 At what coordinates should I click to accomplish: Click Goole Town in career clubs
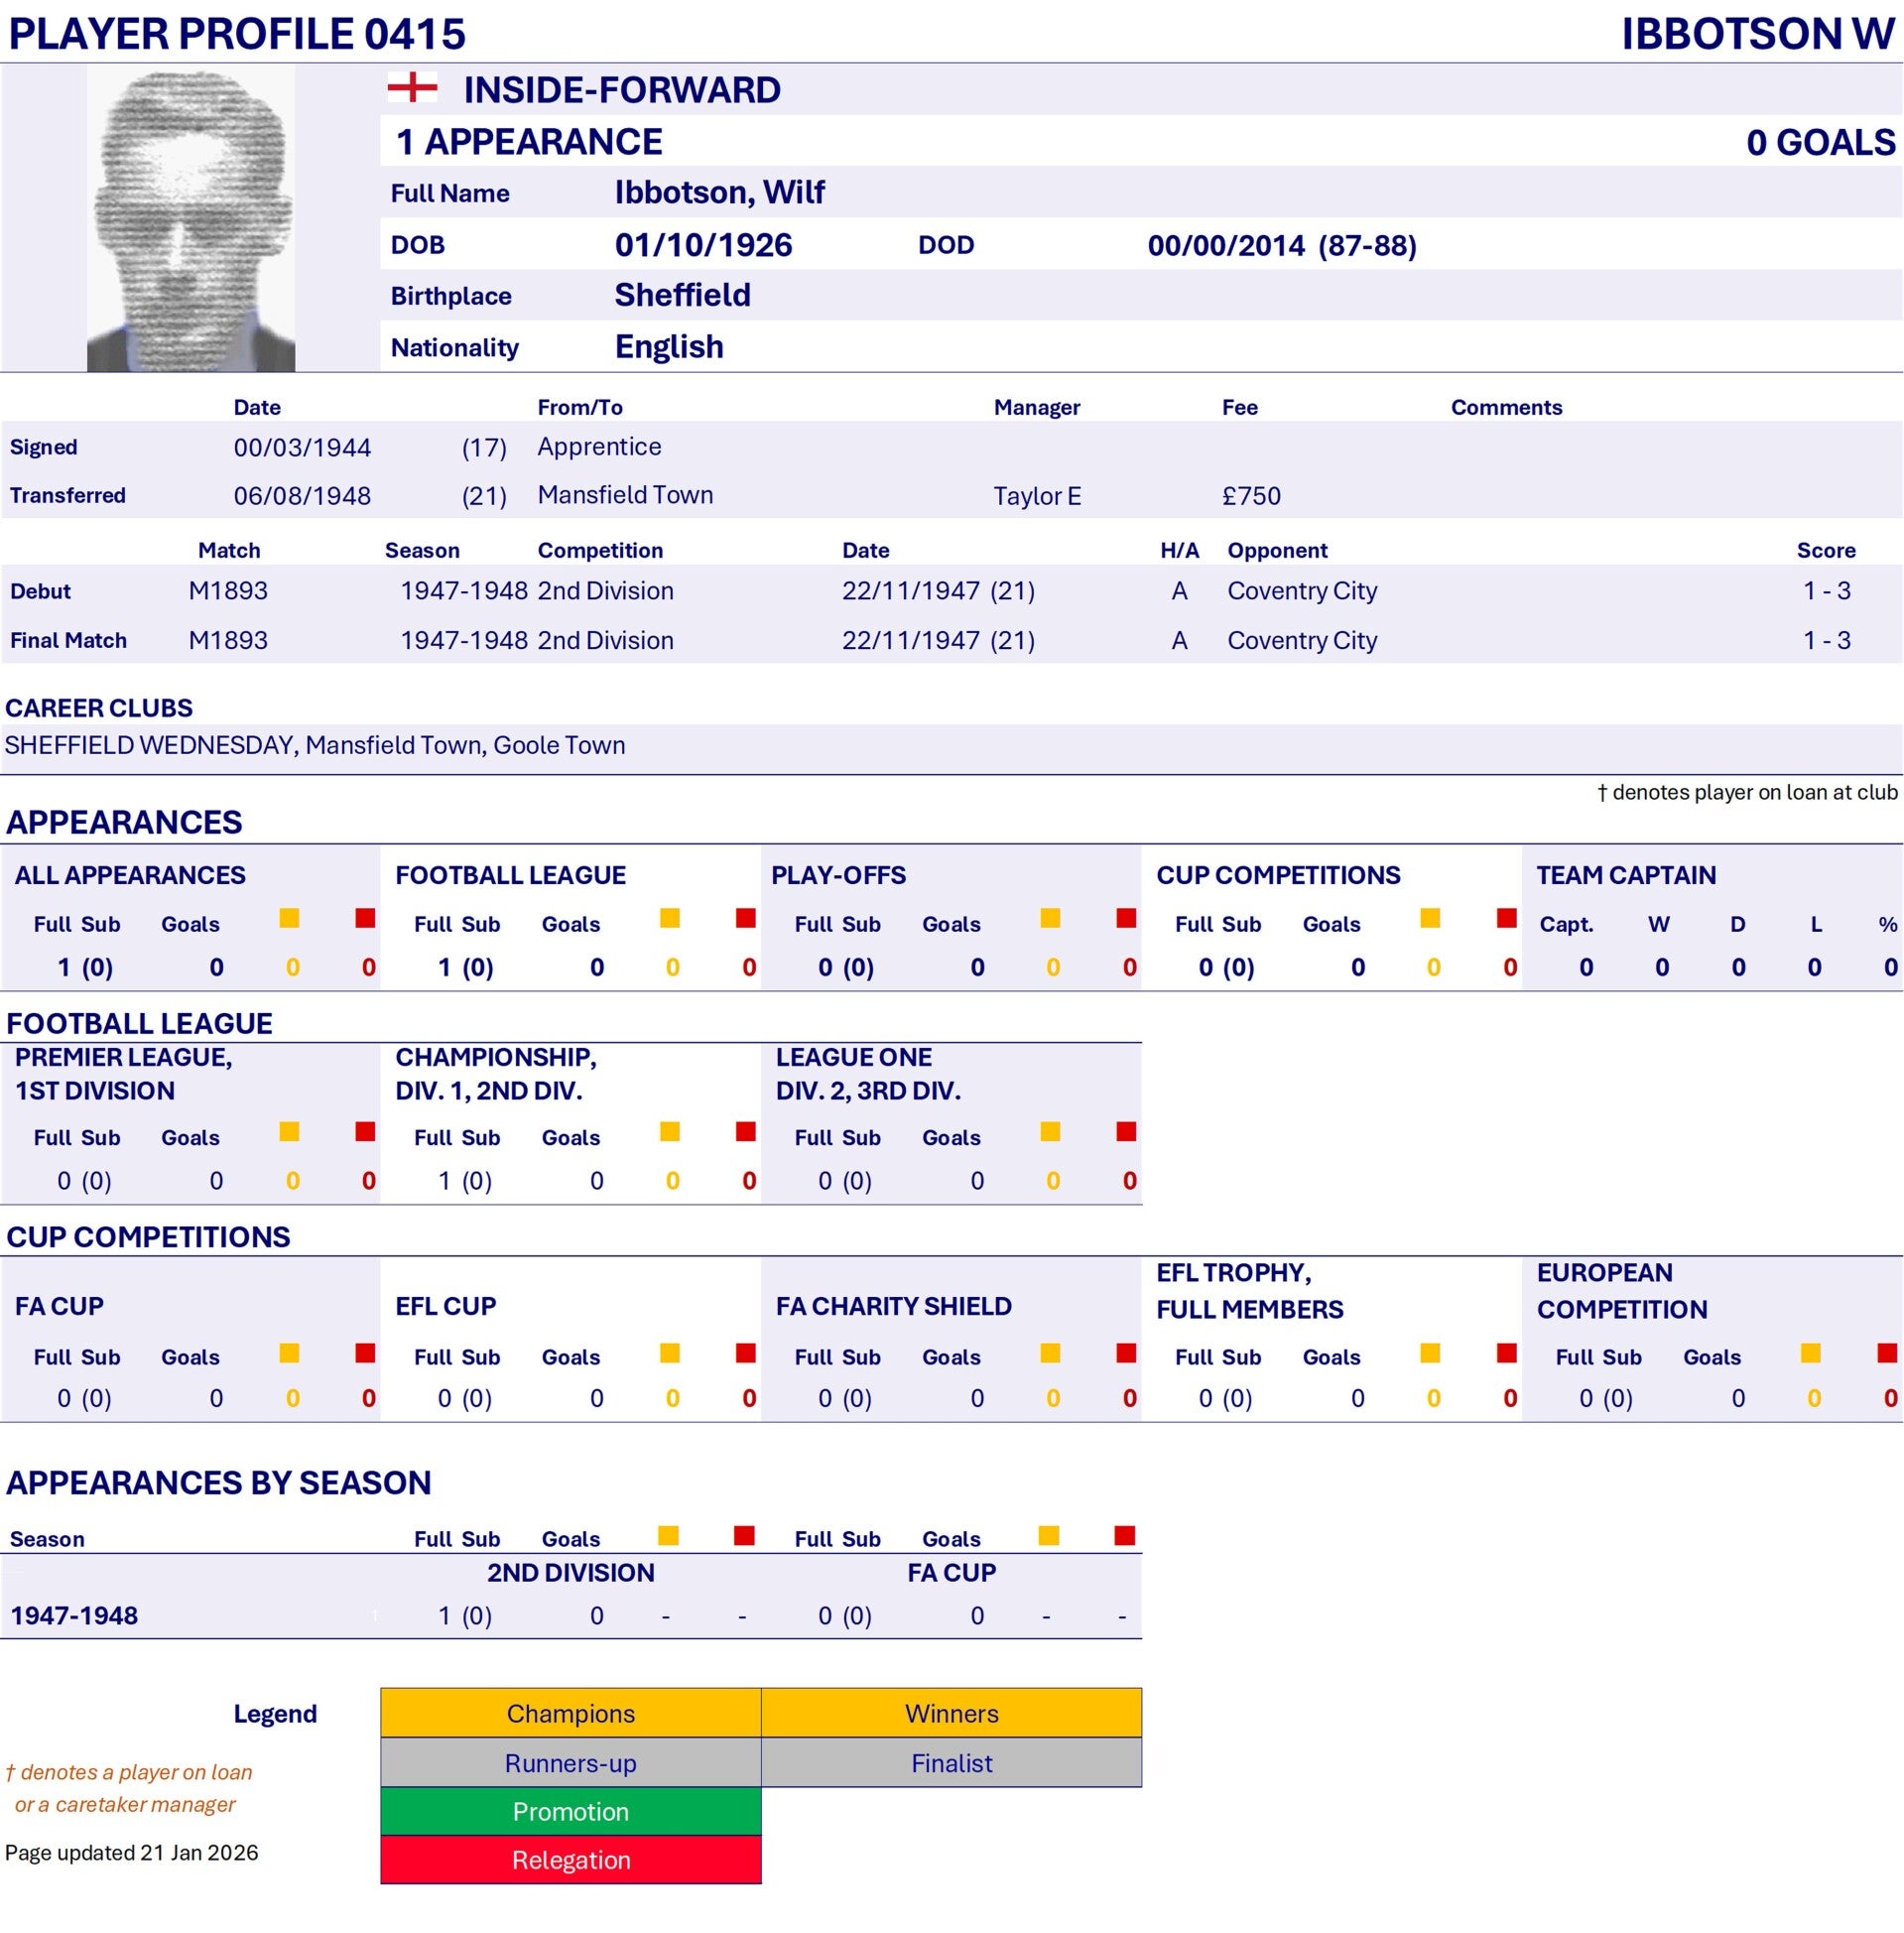559,745
